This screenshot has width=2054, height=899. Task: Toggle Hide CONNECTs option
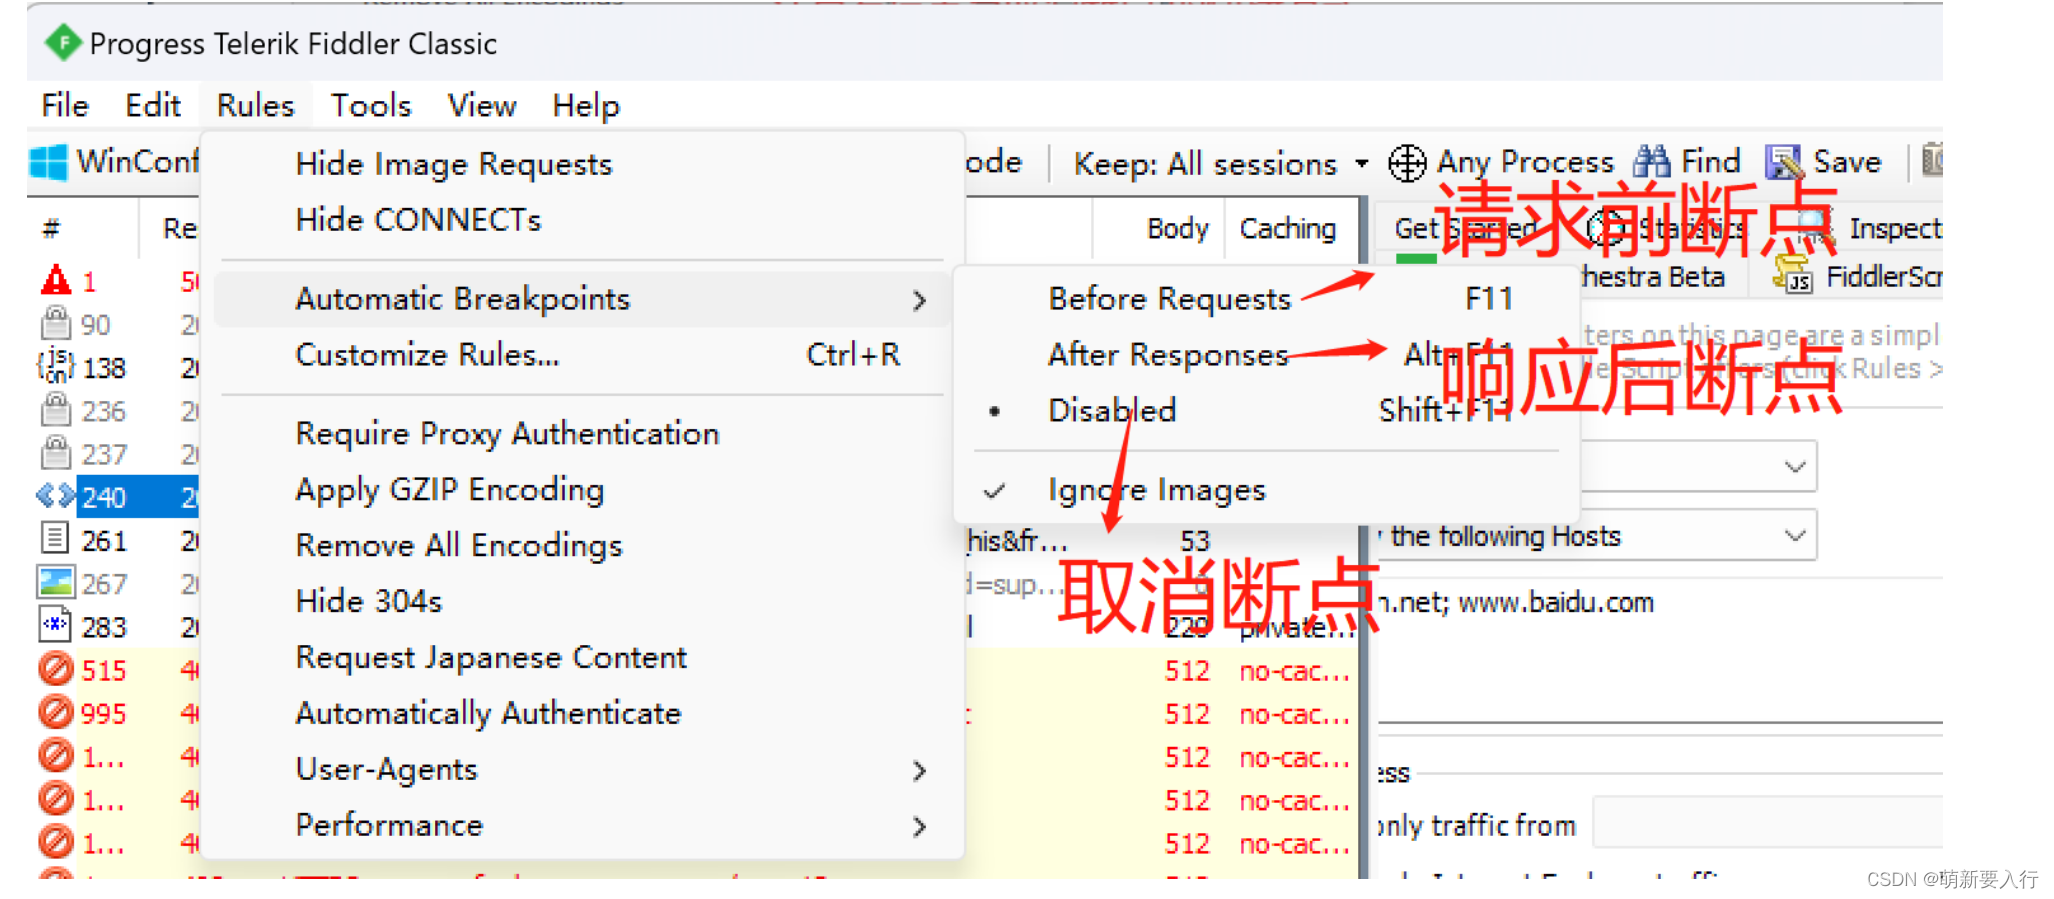click(x=418, y=220)
